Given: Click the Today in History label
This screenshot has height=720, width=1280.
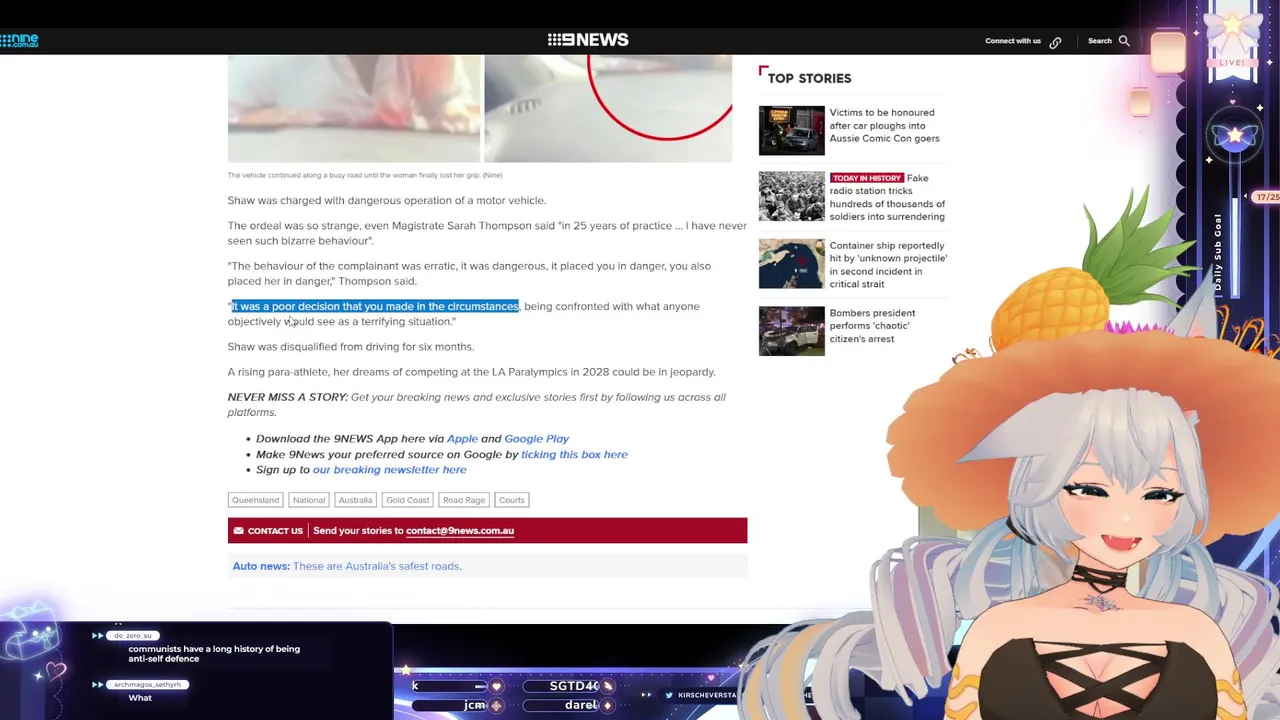Looking at the screenshot, I should coord(866,178).
